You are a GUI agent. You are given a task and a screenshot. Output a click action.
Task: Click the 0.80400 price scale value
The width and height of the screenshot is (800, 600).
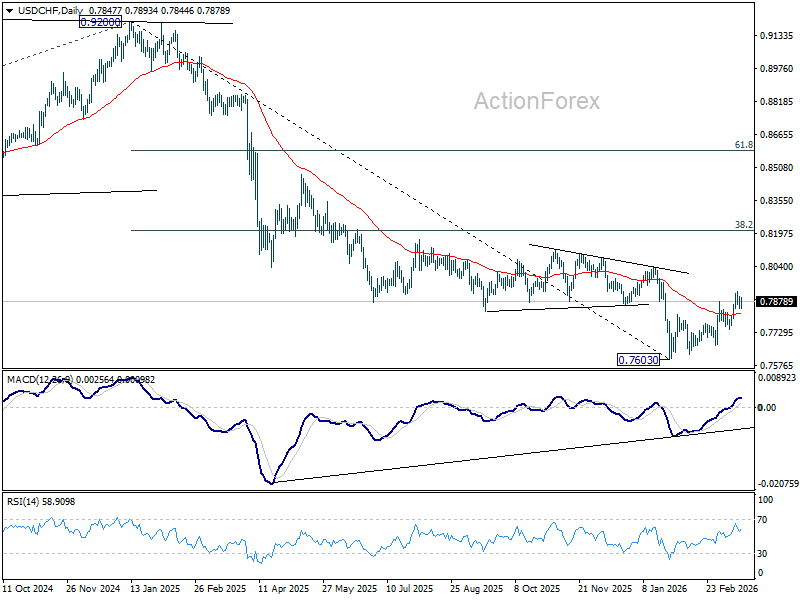(777, 266)
